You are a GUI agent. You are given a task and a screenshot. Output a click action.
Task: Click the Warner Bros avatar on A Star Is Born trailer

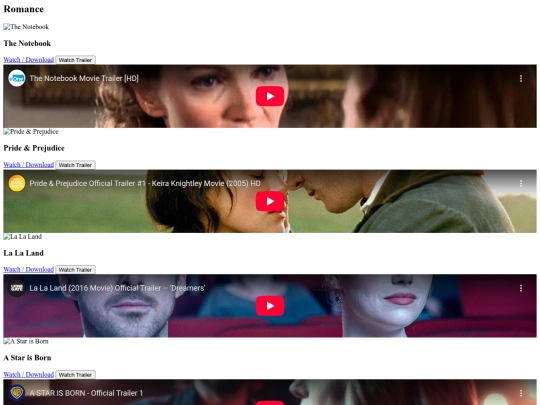tap(17, 393)
